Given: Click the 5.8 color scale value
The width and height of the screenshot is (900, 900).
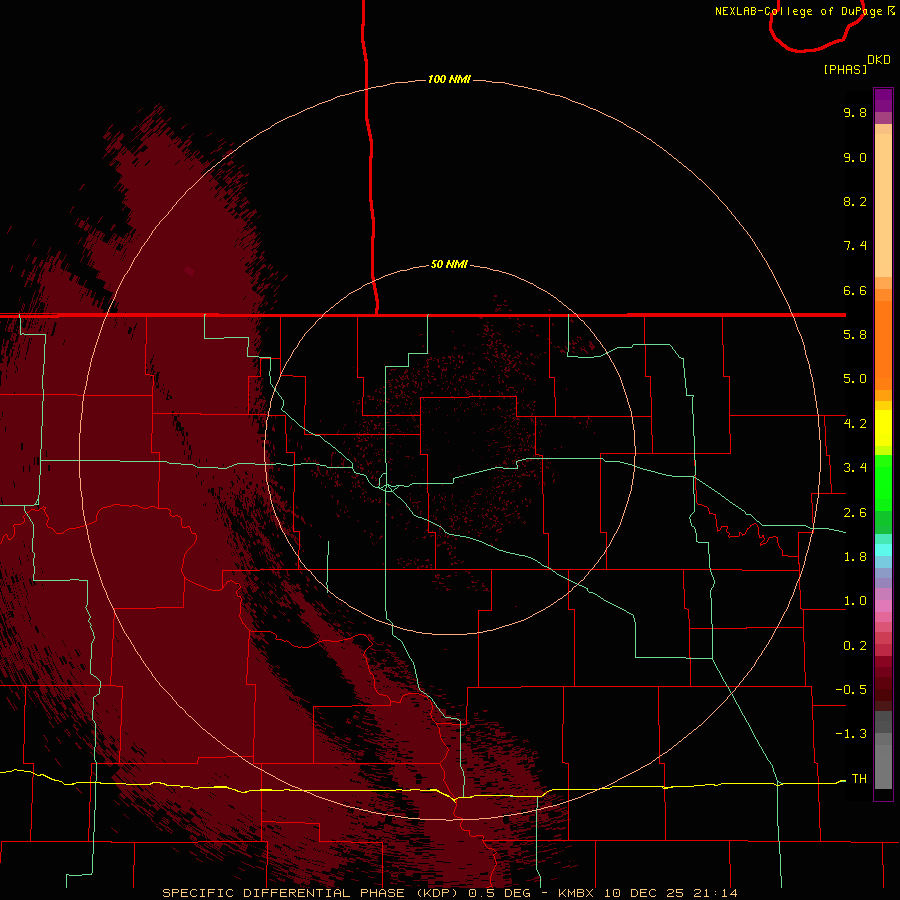Looking at the screenshot, I should point(855,335).
